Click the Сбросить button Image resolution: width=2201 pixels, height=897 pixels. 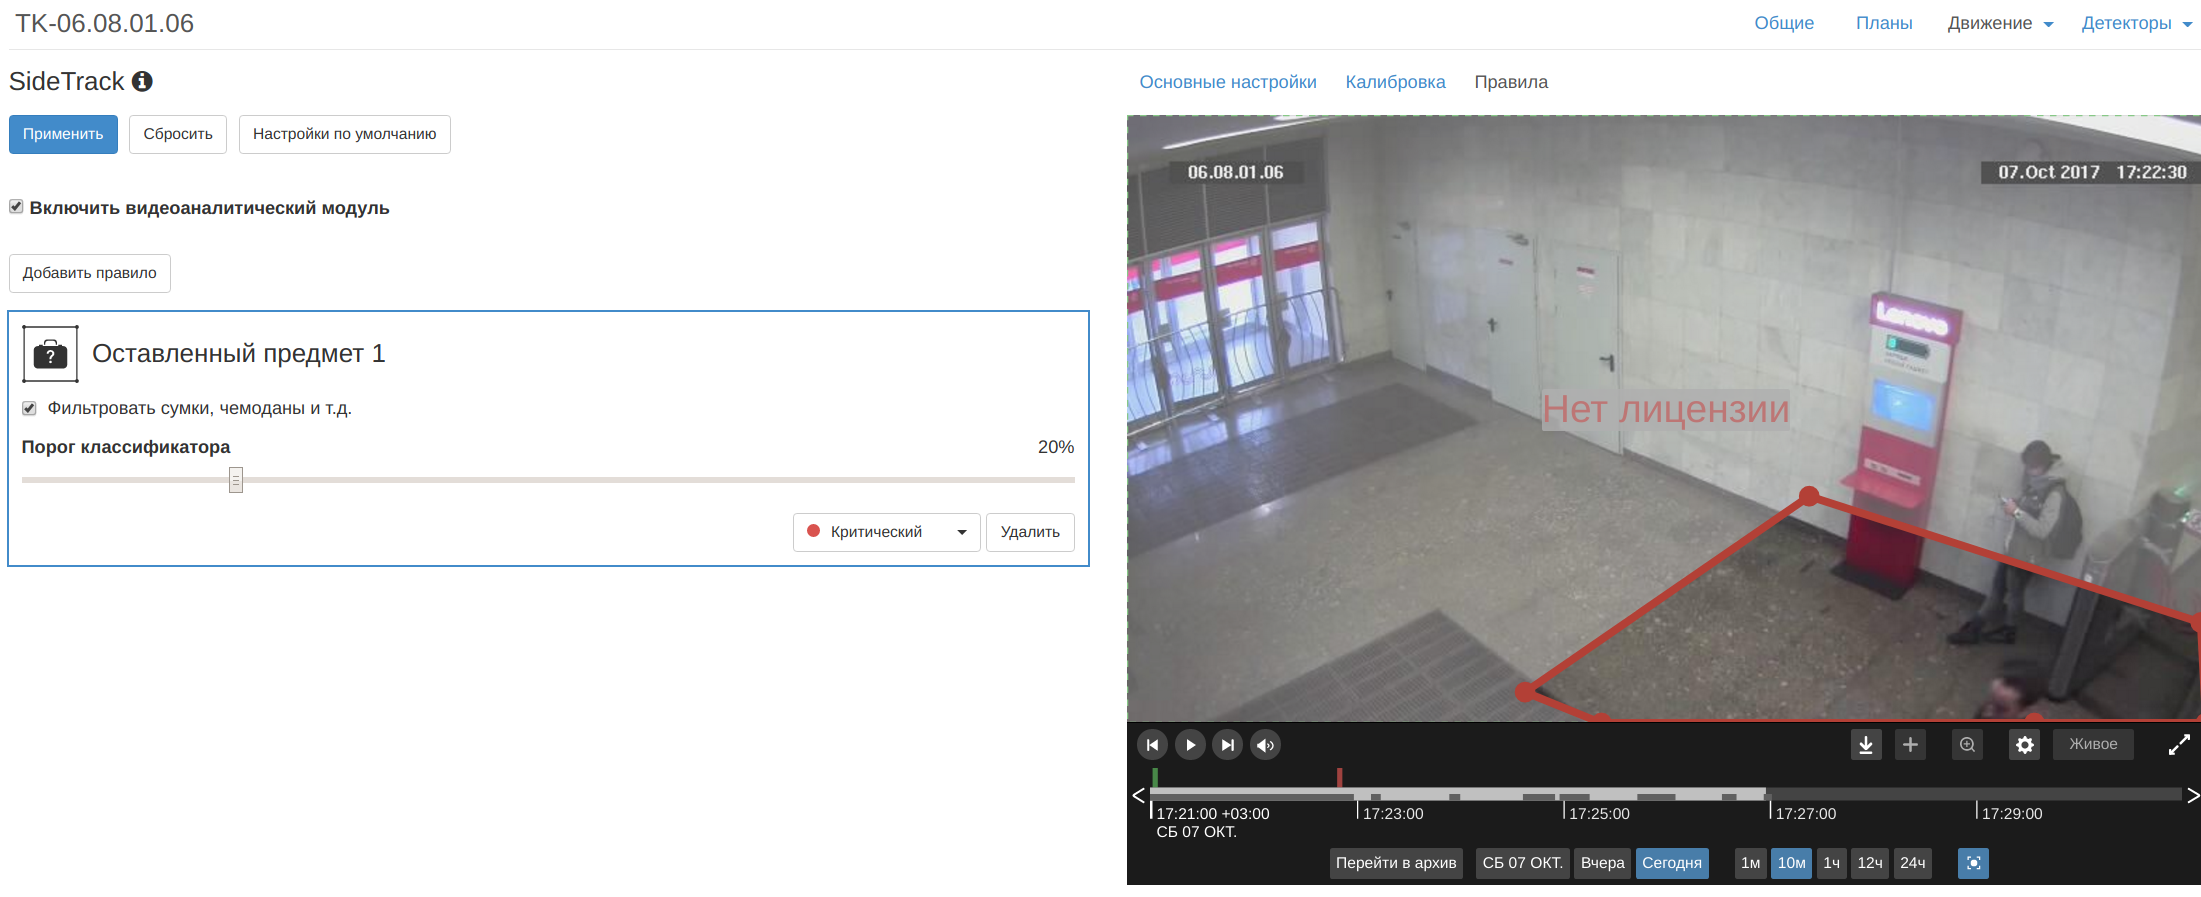(x=178, y=134)
